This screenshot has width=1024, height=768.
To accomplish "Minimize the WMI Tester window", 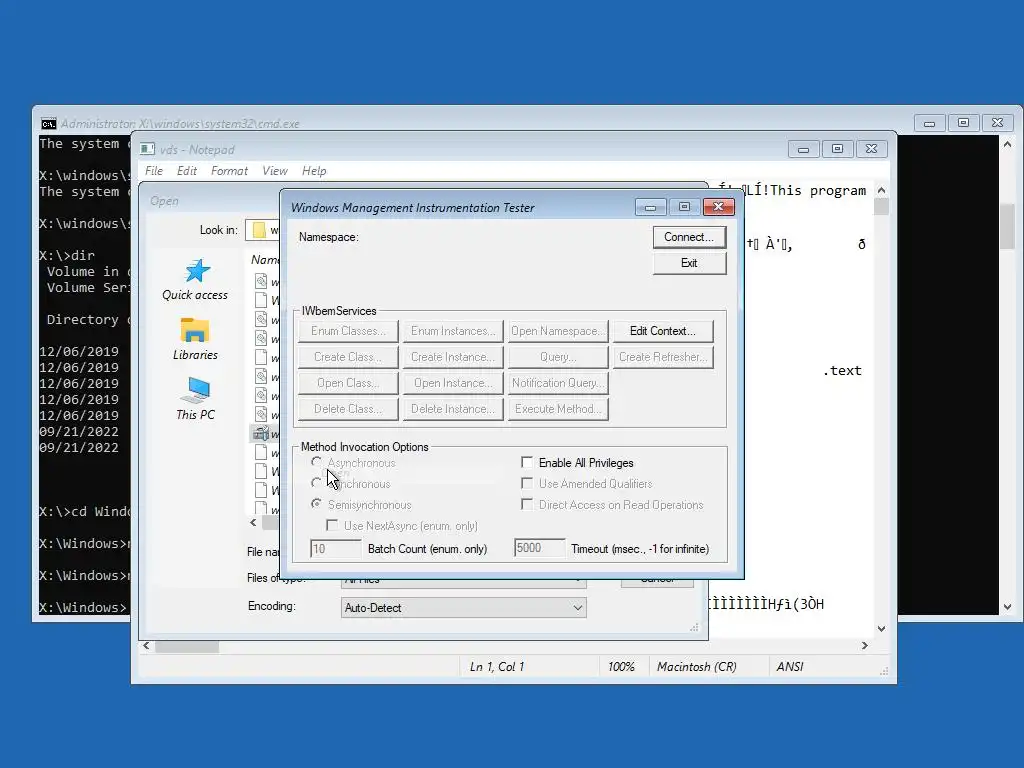I will [x=650, y=207].
